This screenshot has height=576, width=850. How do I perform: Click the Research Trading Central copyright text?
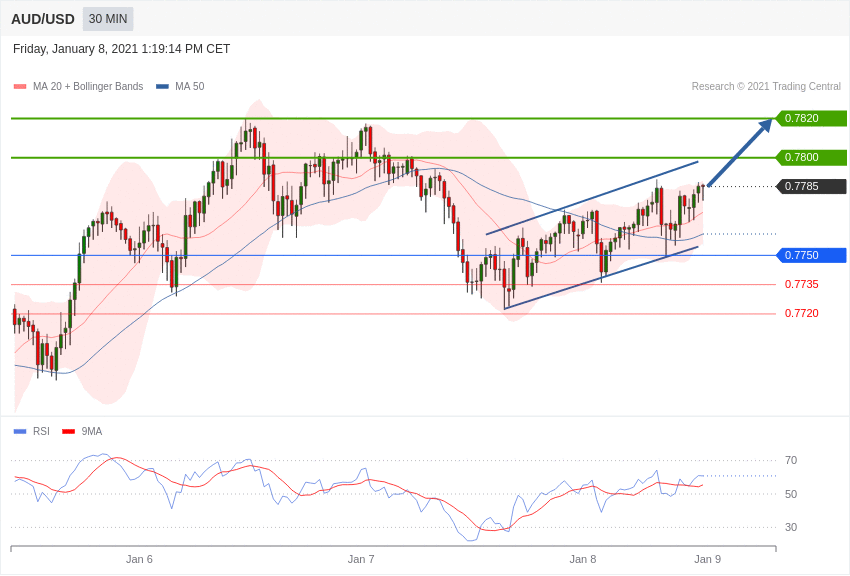point(766,87)
